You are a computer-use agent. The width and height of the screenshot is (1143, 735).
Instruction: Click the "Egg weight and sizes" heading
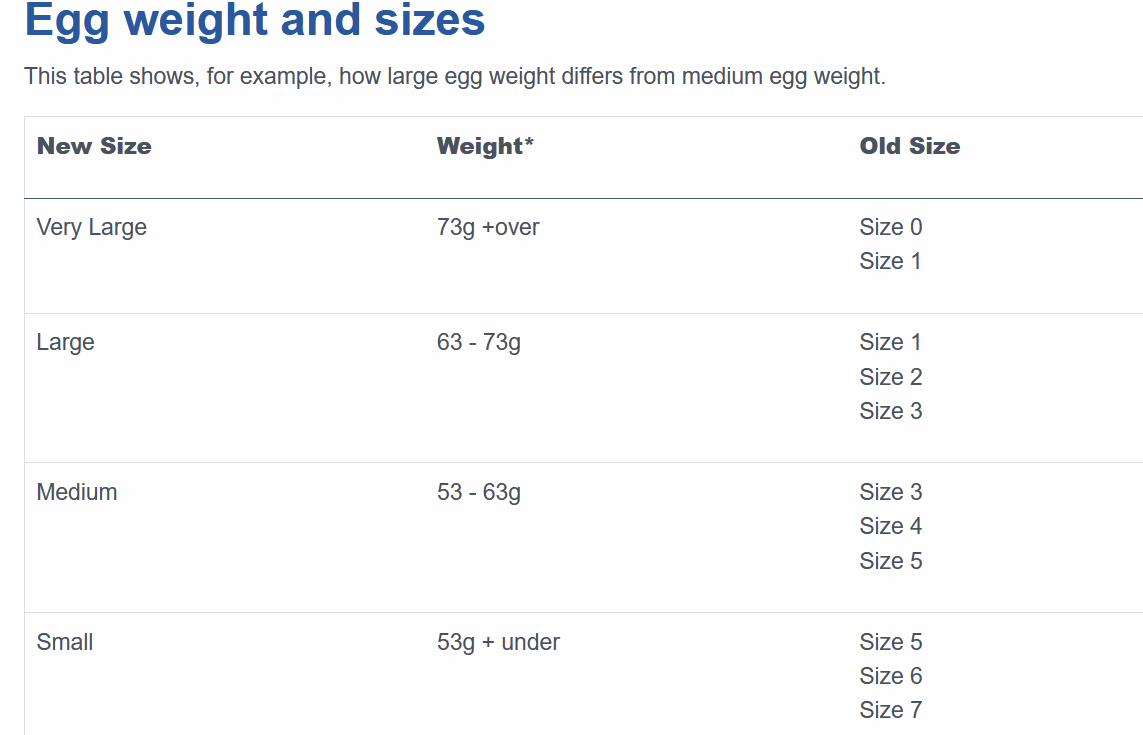click(255, 20)
